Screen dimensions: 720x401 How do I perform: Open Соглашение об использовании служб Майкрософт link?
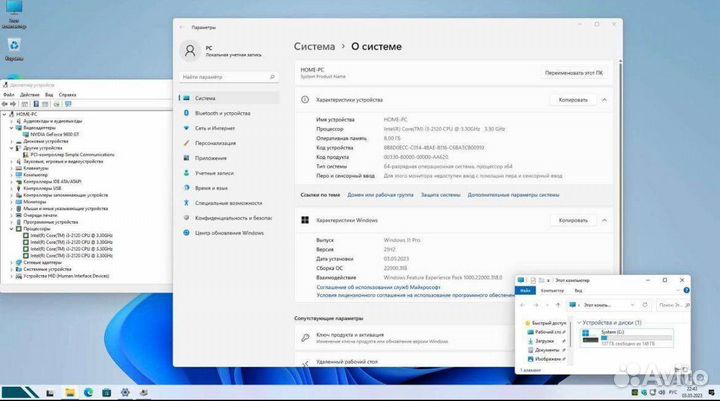[378, 287]
